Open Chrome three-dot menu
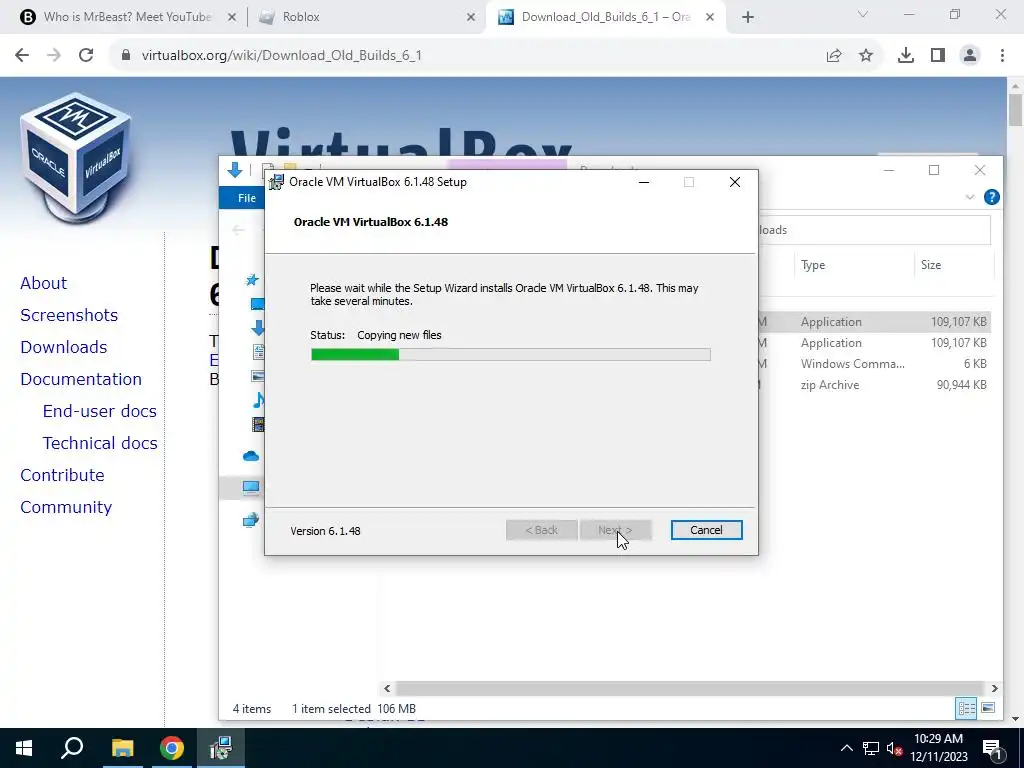The image size is (1024, 768). pyautogui.click(x=1002, y=56)
